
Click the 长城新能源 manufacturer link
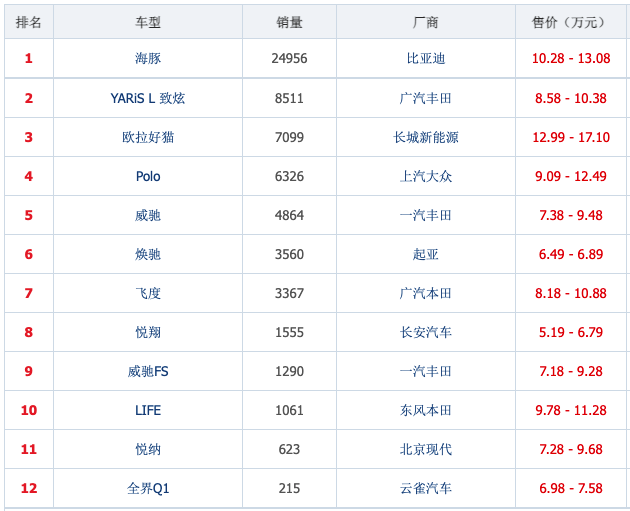coord(426,137)
